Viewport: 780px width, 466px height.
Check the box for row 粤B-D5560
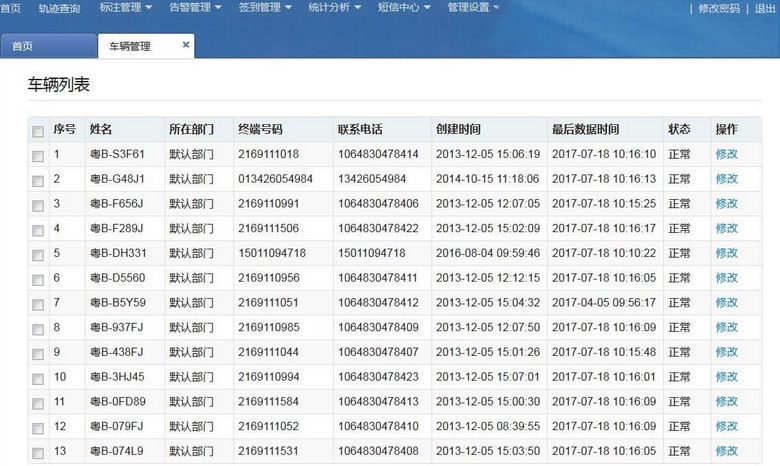point(38,280)
